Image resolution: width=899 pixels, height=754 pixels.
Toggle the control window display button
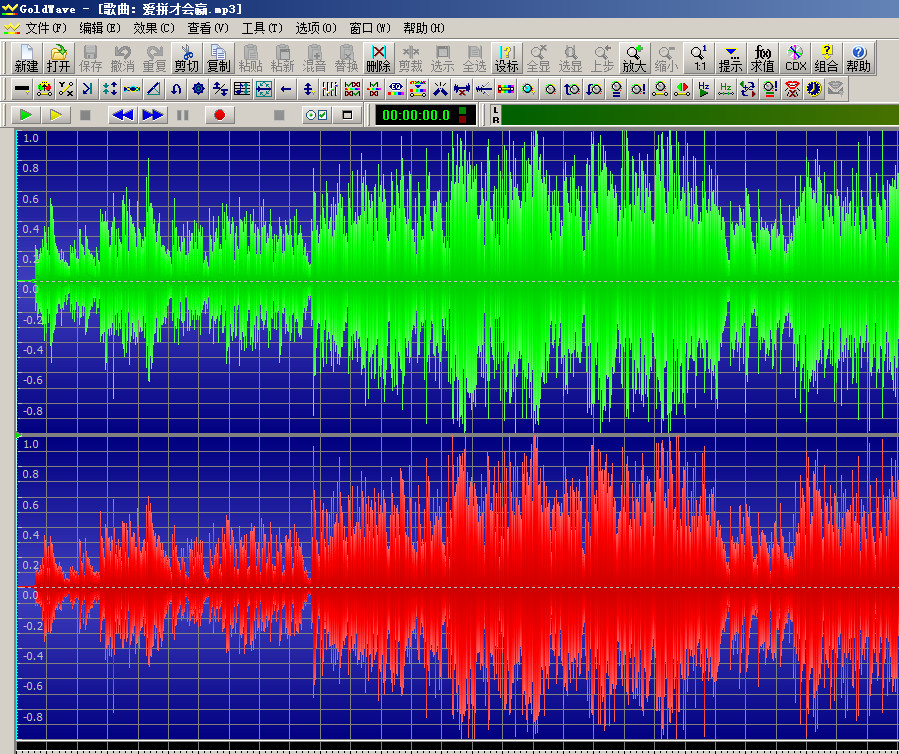tap(347, 115)
